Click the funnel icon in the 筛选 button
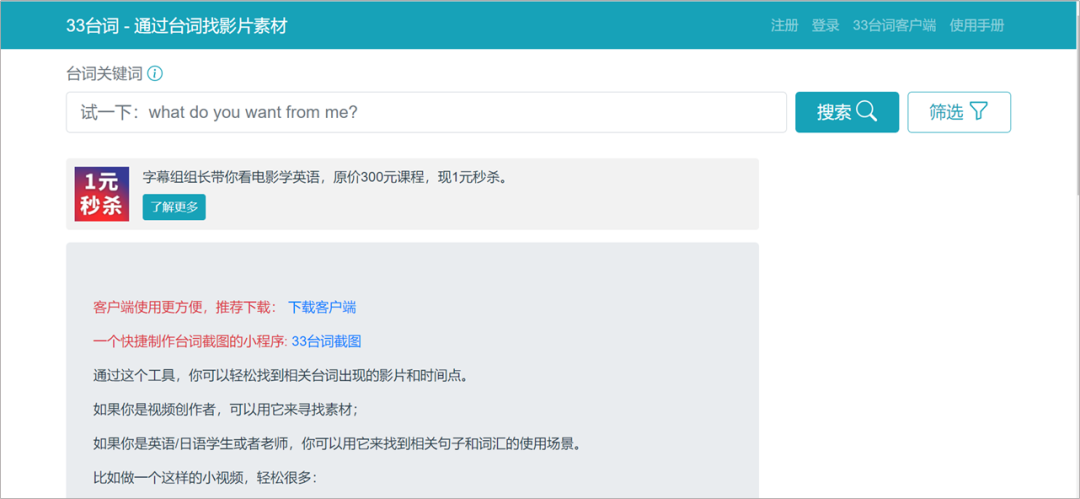 click(978, 112)
